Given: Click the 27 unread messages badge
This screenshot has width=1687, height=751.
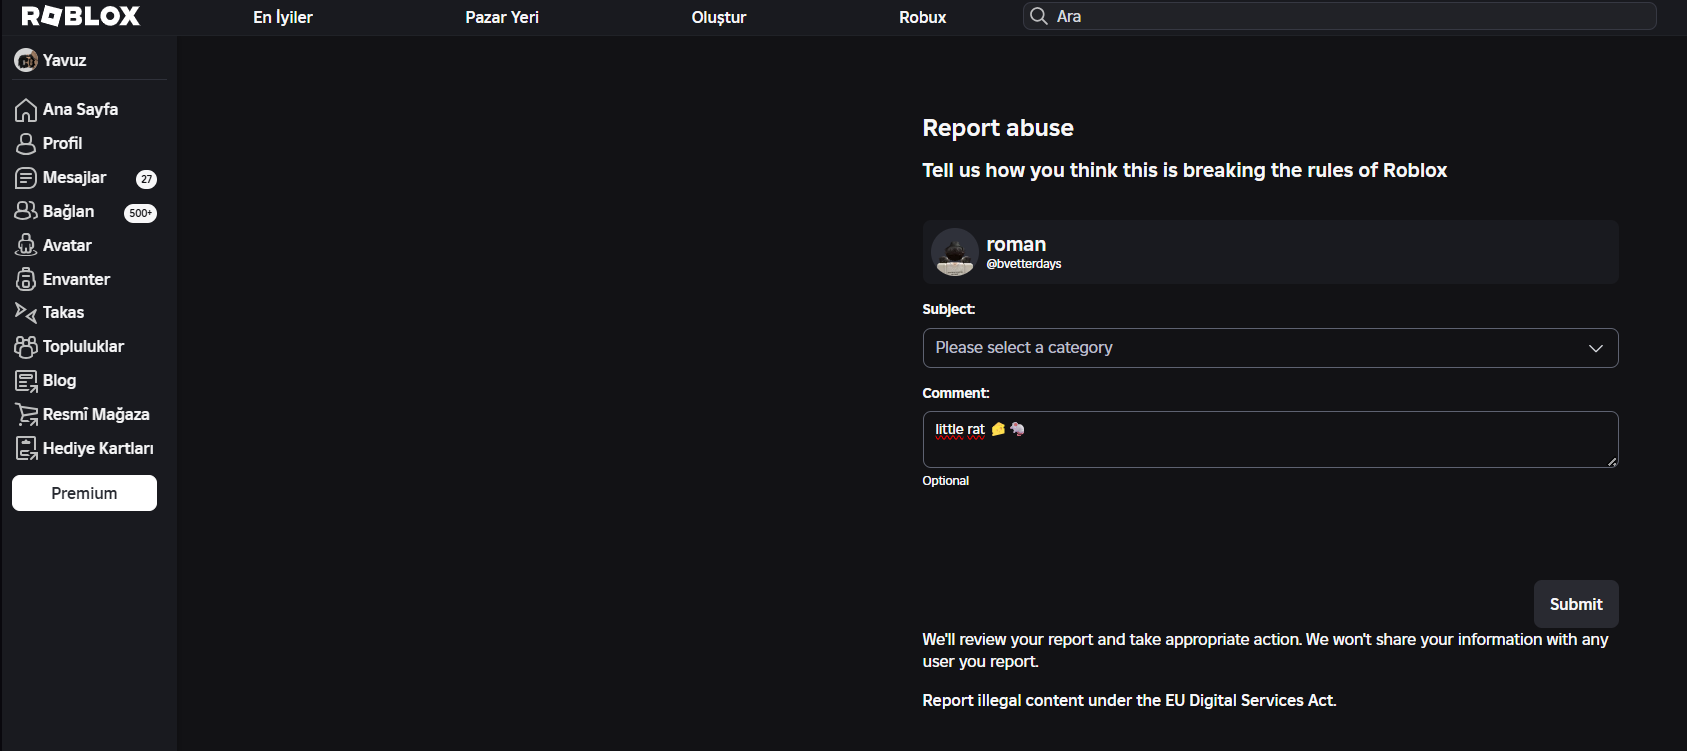Looking at the screenshot, I should 147,179.
